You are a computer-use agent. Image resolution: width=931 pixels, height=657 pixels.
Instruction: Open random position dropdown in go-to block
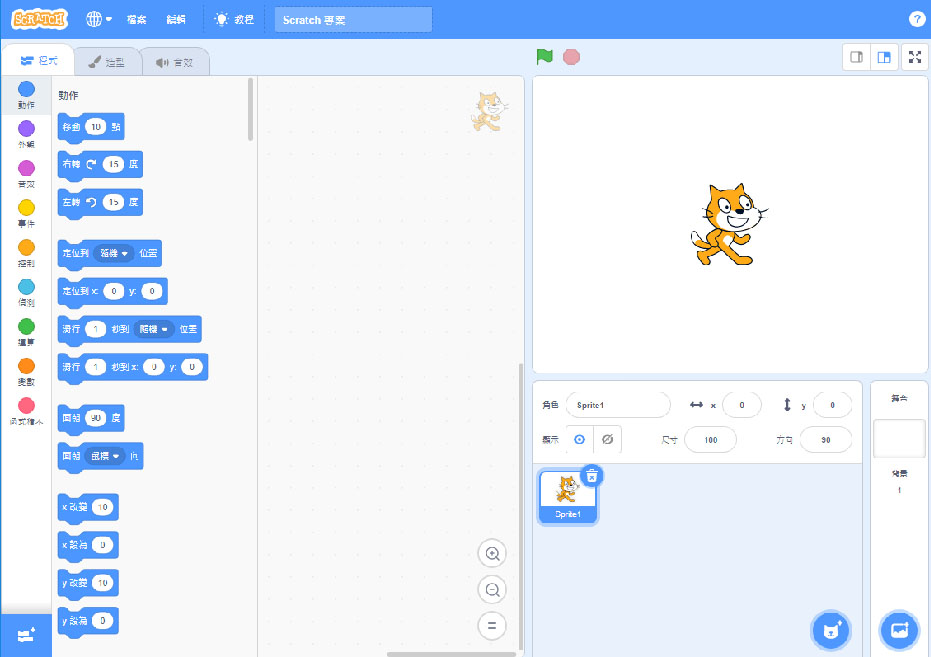click(113, 253)
